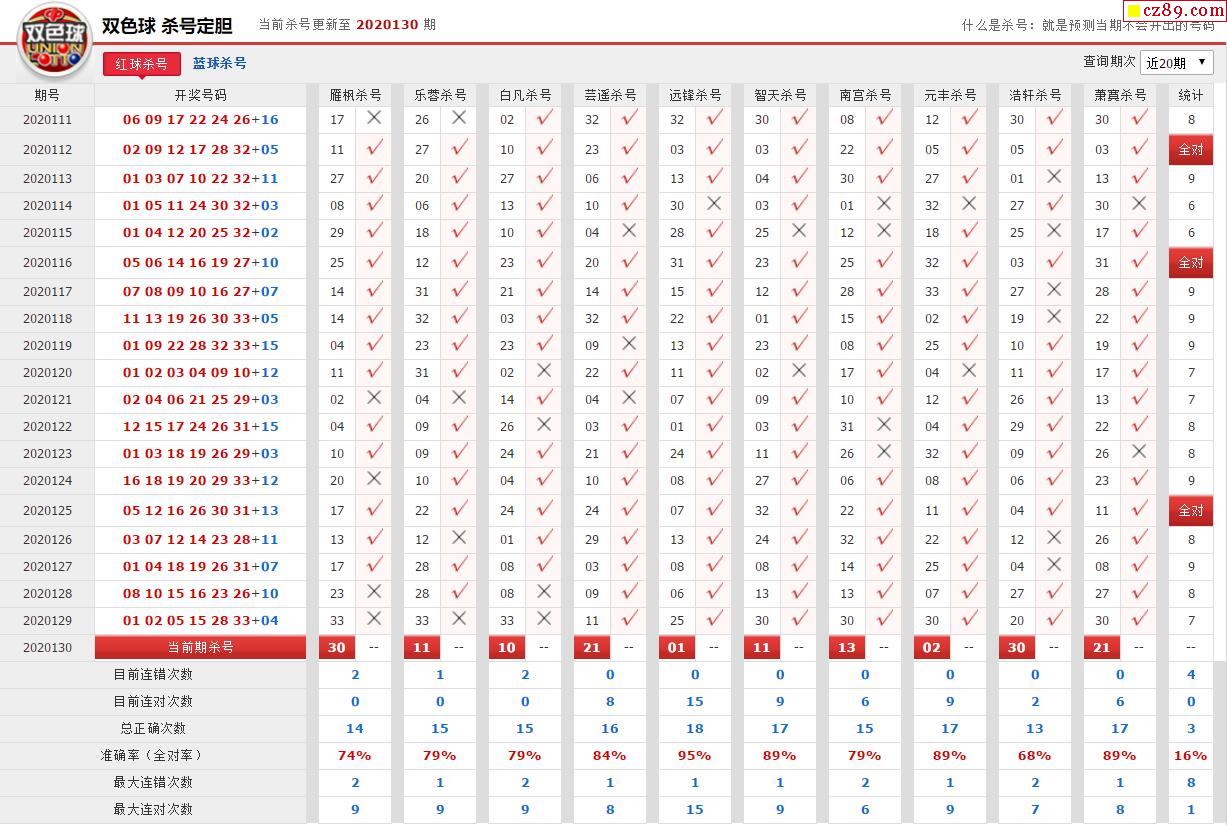Click current kill number 01 under 远锋杀号
1227x825 pixels.
tap(676, 647)
